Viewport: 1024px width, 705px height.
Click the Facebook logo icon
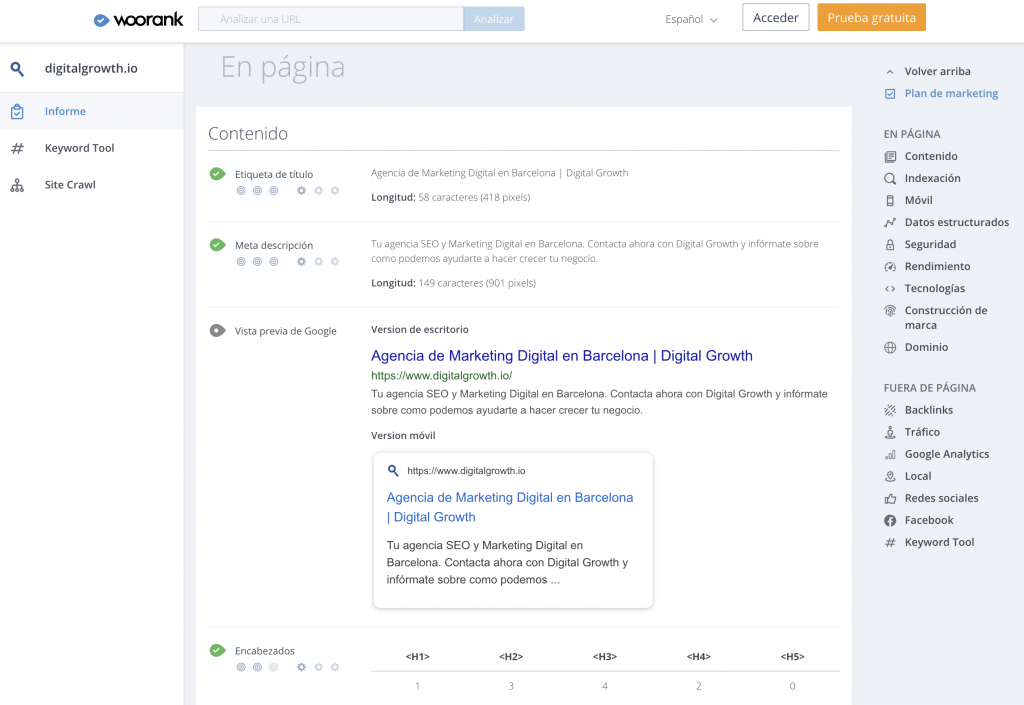(890, 520)
